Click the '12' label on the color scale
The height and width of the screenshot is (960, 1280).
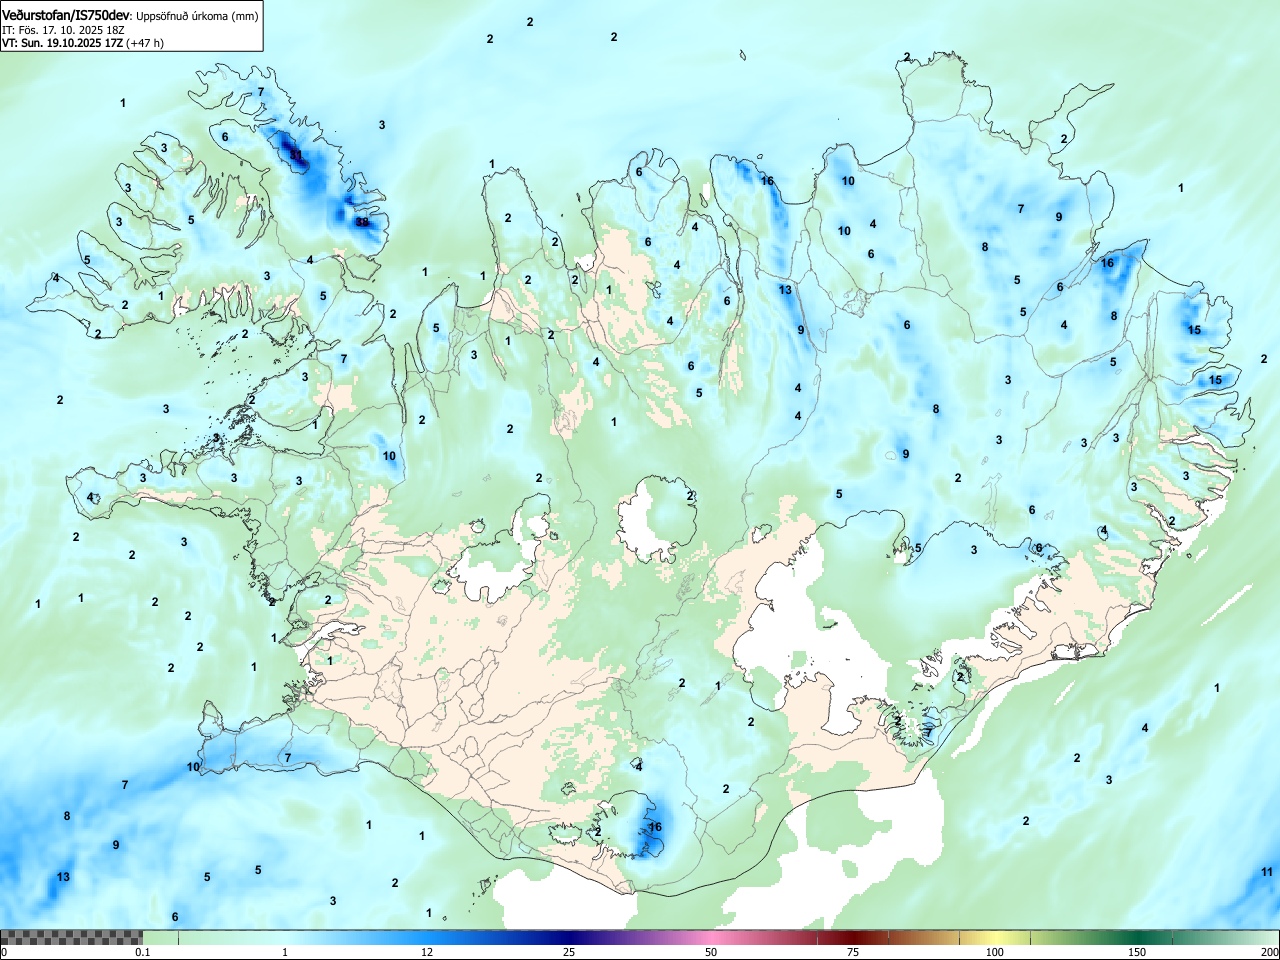click(427, 952)
